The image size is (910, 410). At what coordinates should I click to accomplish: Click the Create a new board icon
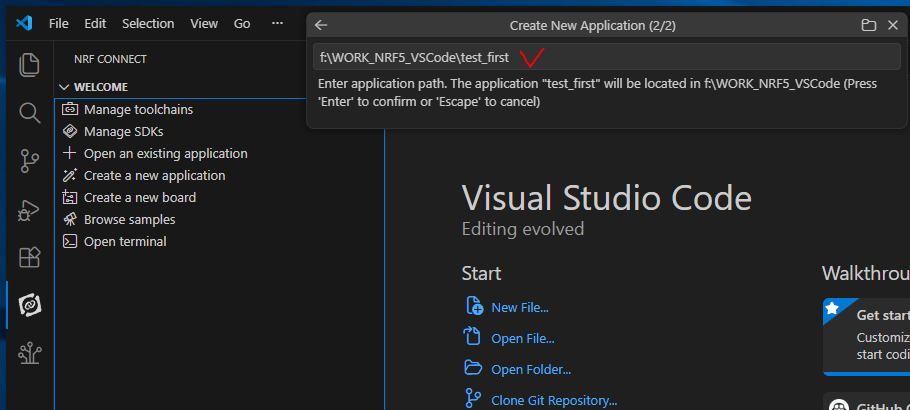pos(70,197)
